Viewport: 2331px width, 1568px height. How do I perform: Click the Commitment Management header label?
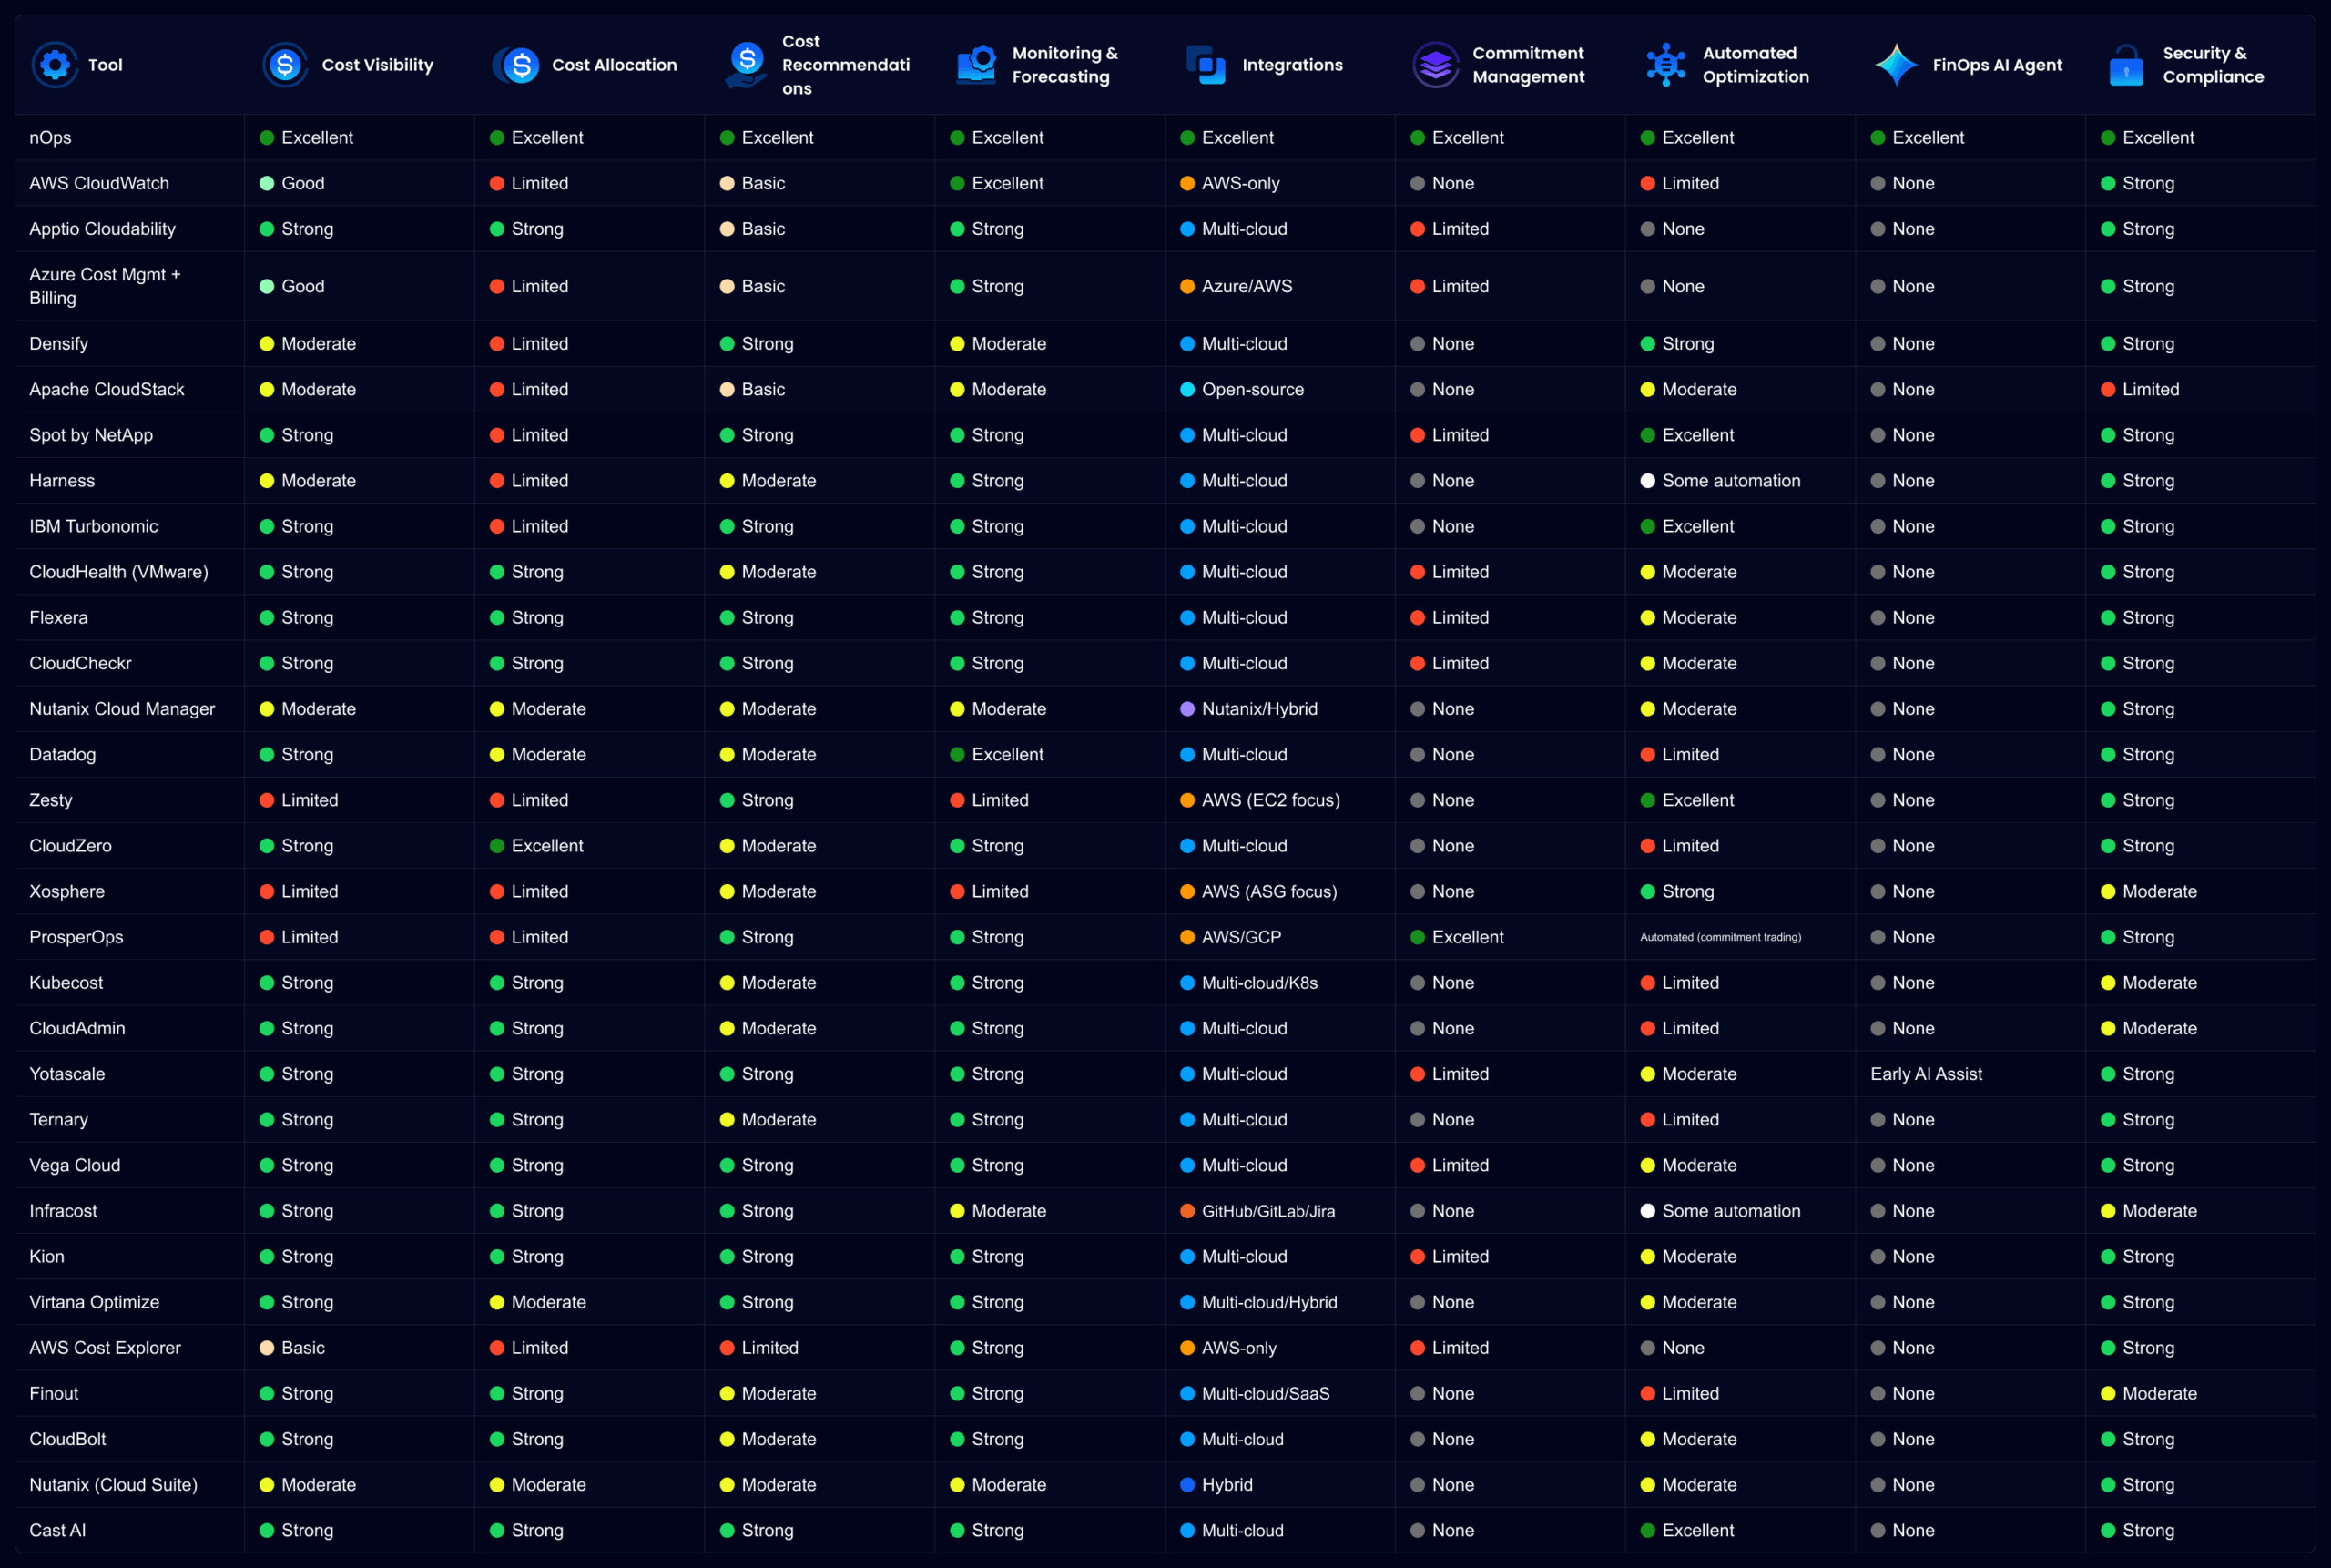(x=1528, y=65)
